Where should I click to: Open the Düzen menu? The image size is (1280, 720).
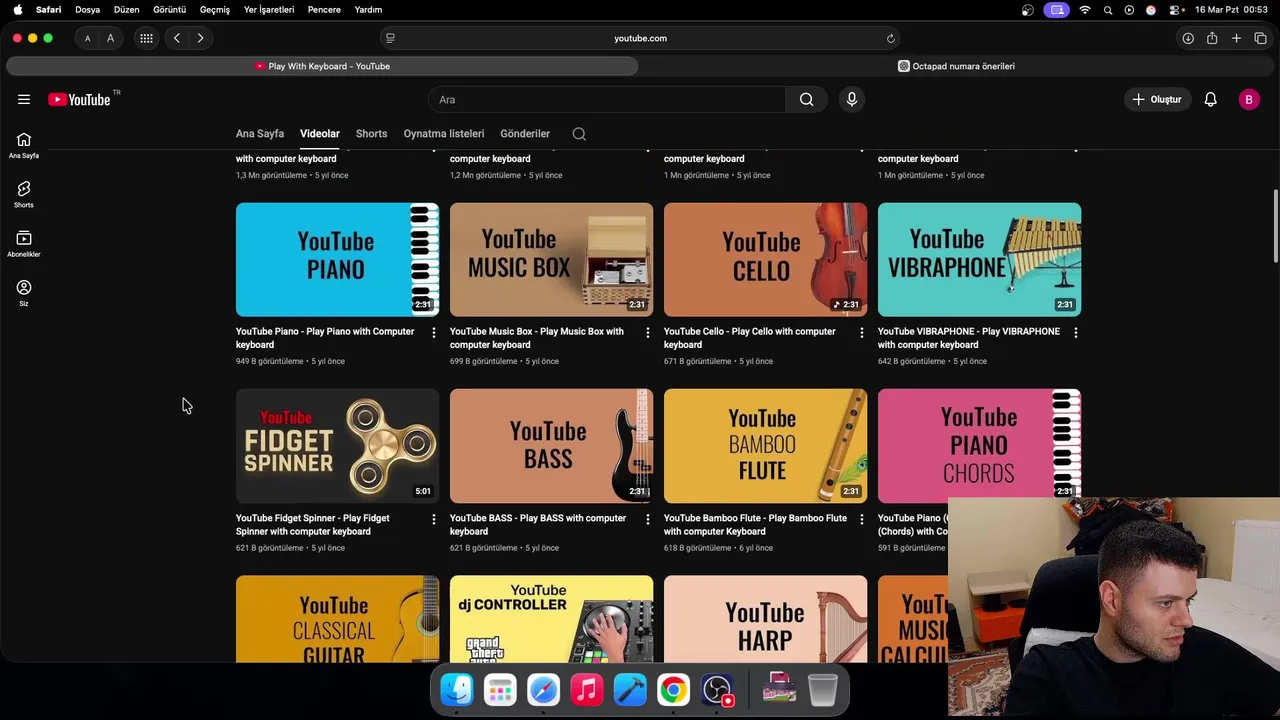point(126,9)
